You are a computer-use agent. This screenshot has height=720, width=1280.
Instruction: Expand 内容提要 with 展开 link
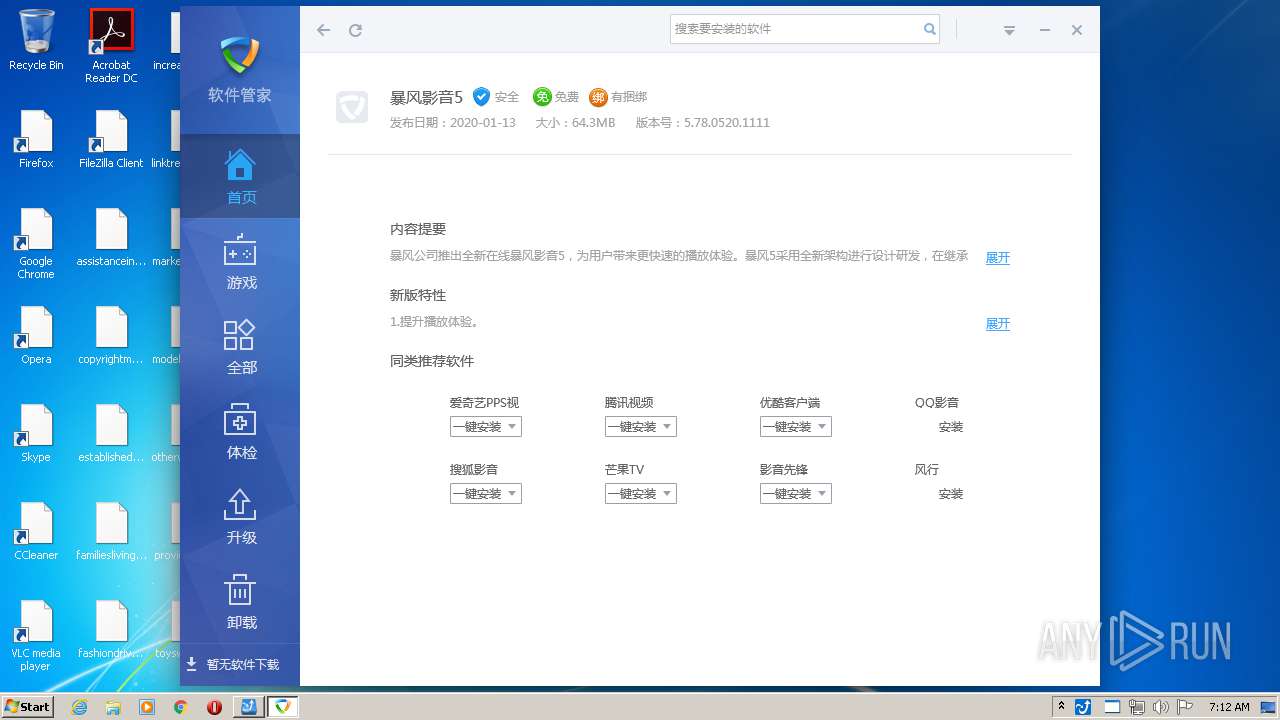[x=998, y=257]
